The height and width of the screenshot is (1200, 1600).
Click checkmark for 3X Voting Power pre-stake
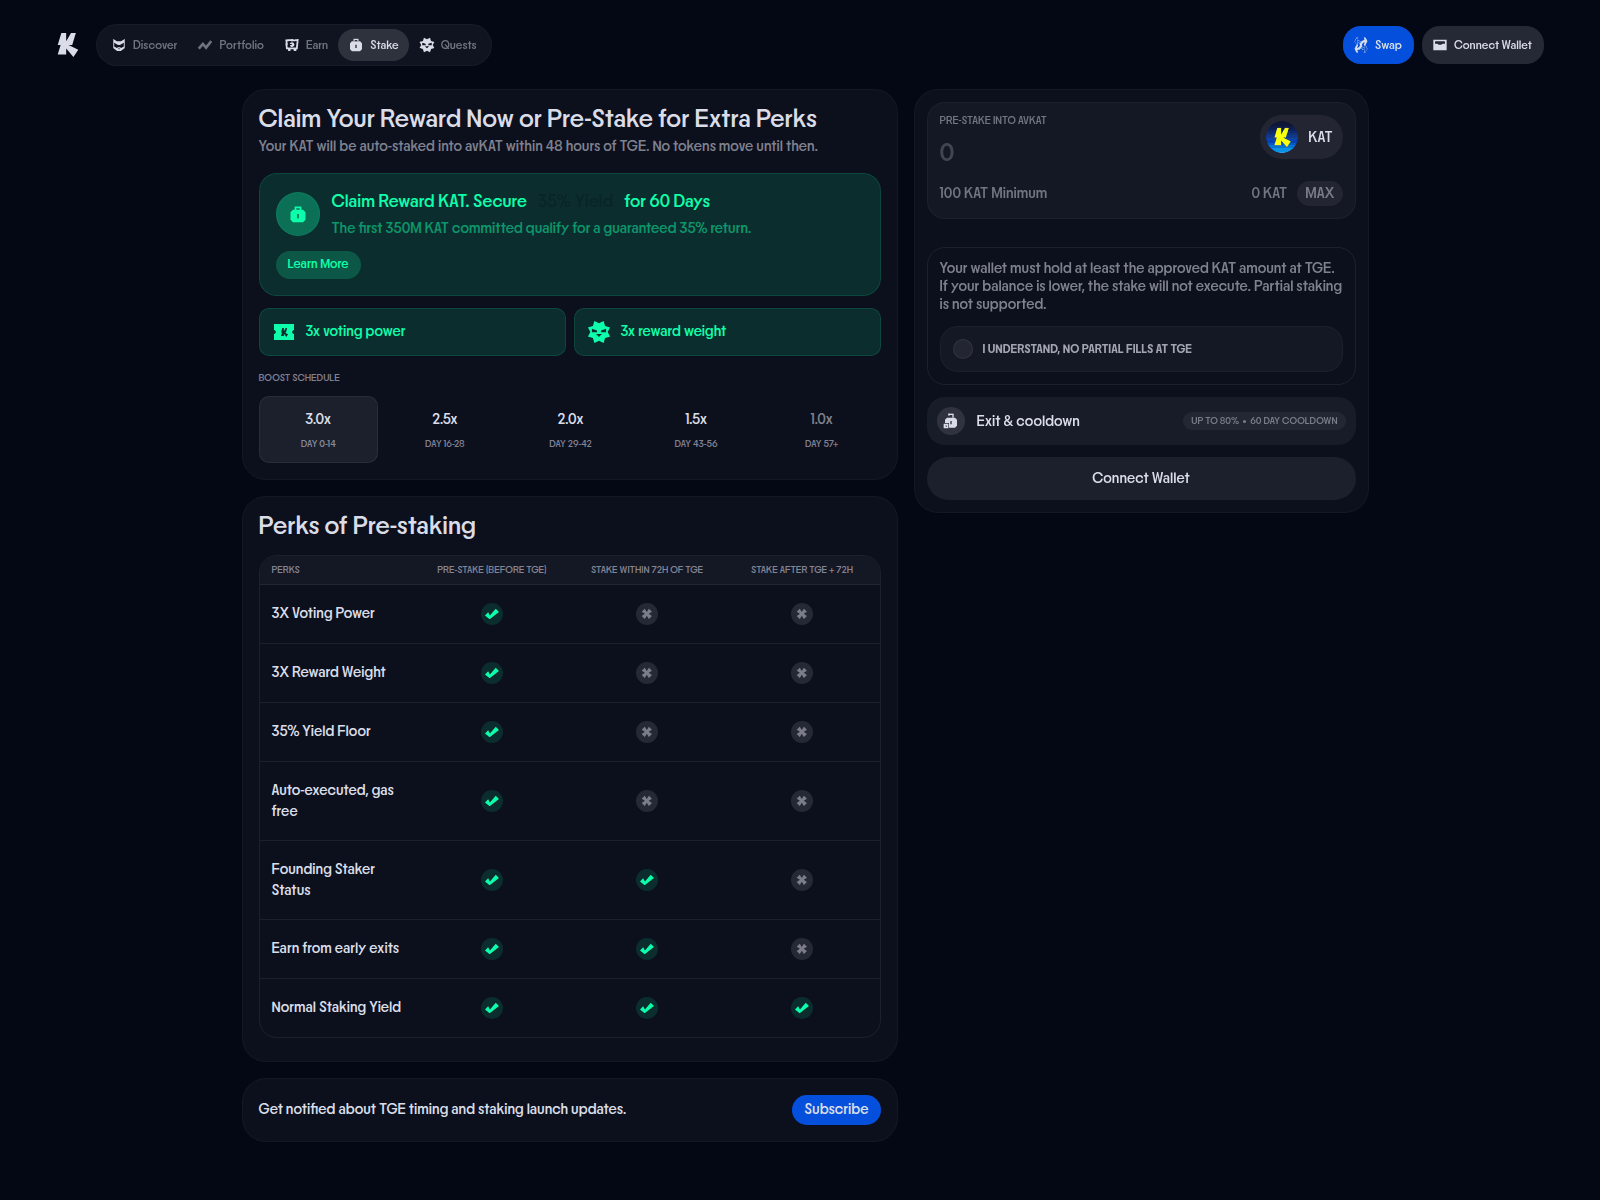pyautogui.click(x=491, y=614)
